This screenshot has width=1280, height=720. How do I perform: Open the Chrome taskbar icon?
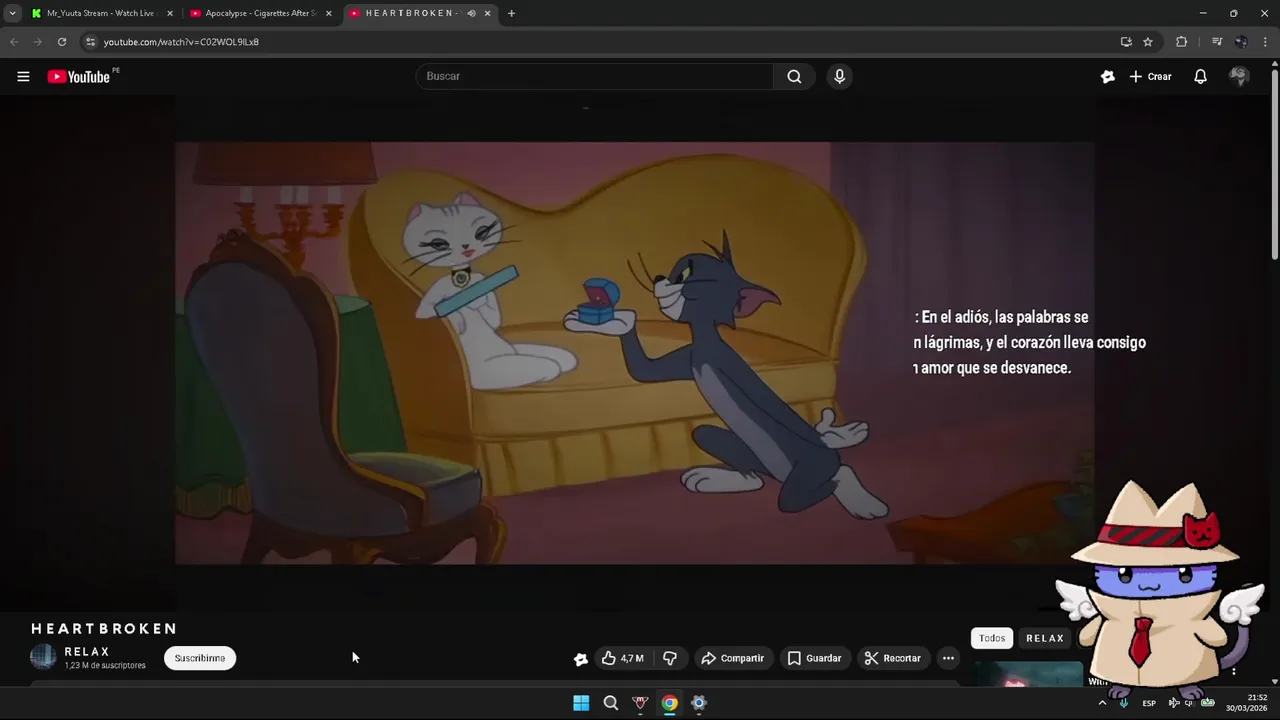click(x=669, y=703)
